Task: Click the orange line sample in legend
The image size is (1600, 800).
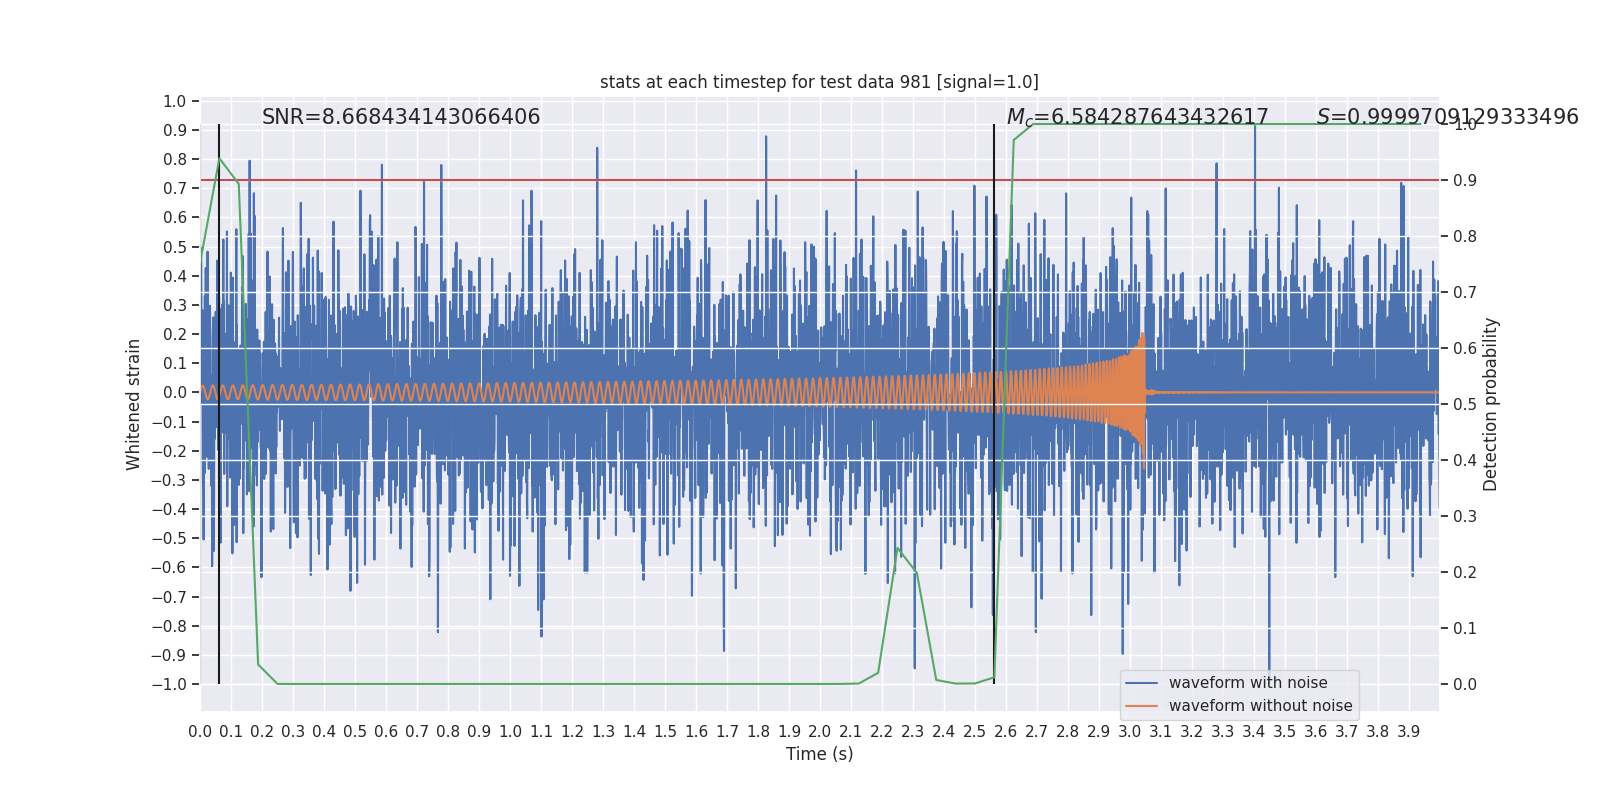Action: [1141, 706]
